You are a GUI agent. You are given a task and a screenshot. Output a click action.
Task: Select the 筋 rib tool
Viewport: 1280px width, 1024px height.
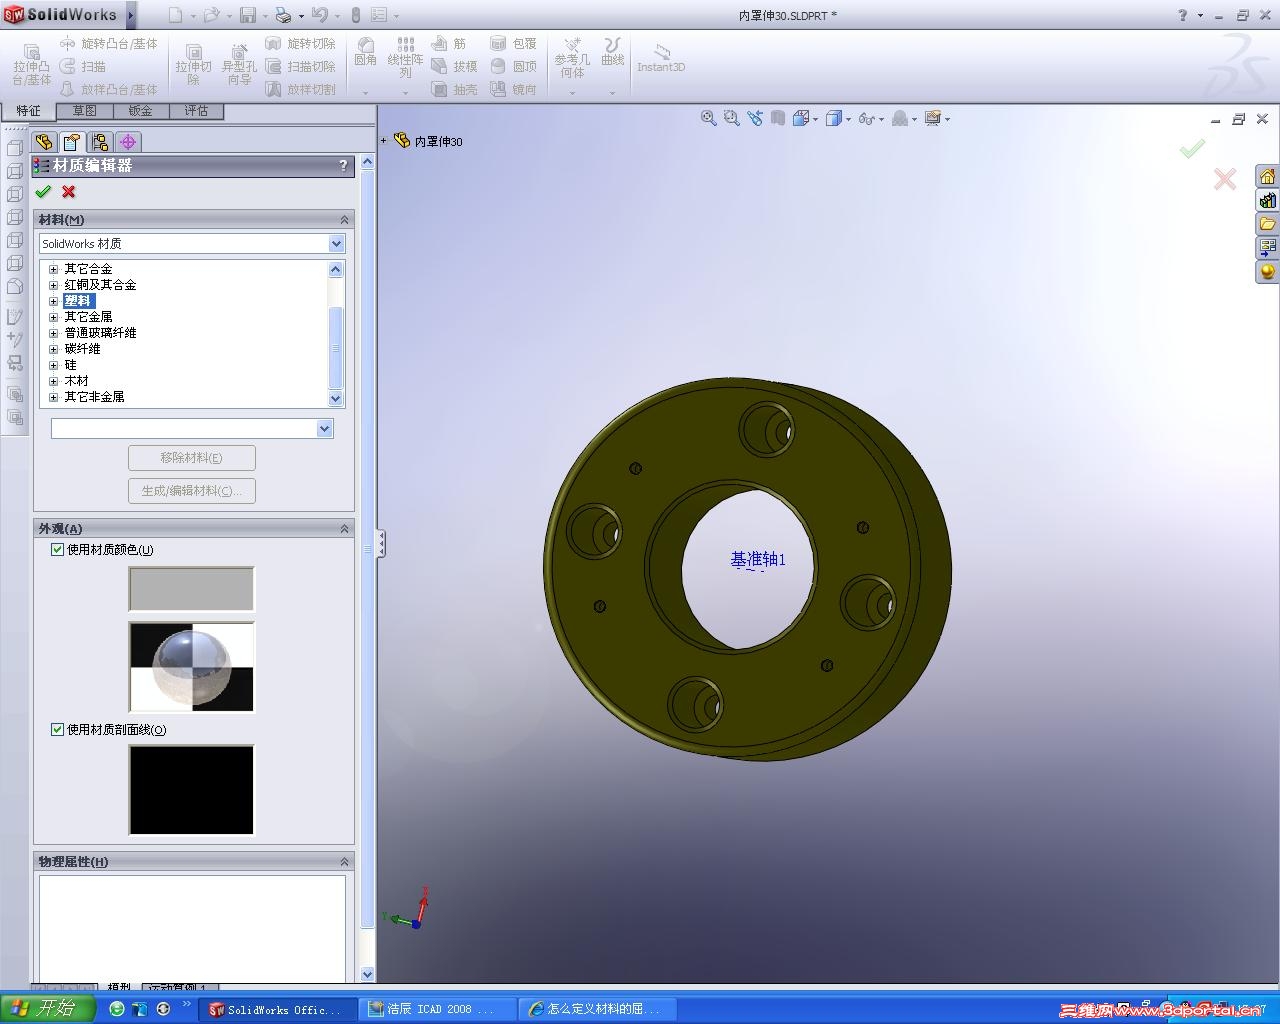[449, 44]
